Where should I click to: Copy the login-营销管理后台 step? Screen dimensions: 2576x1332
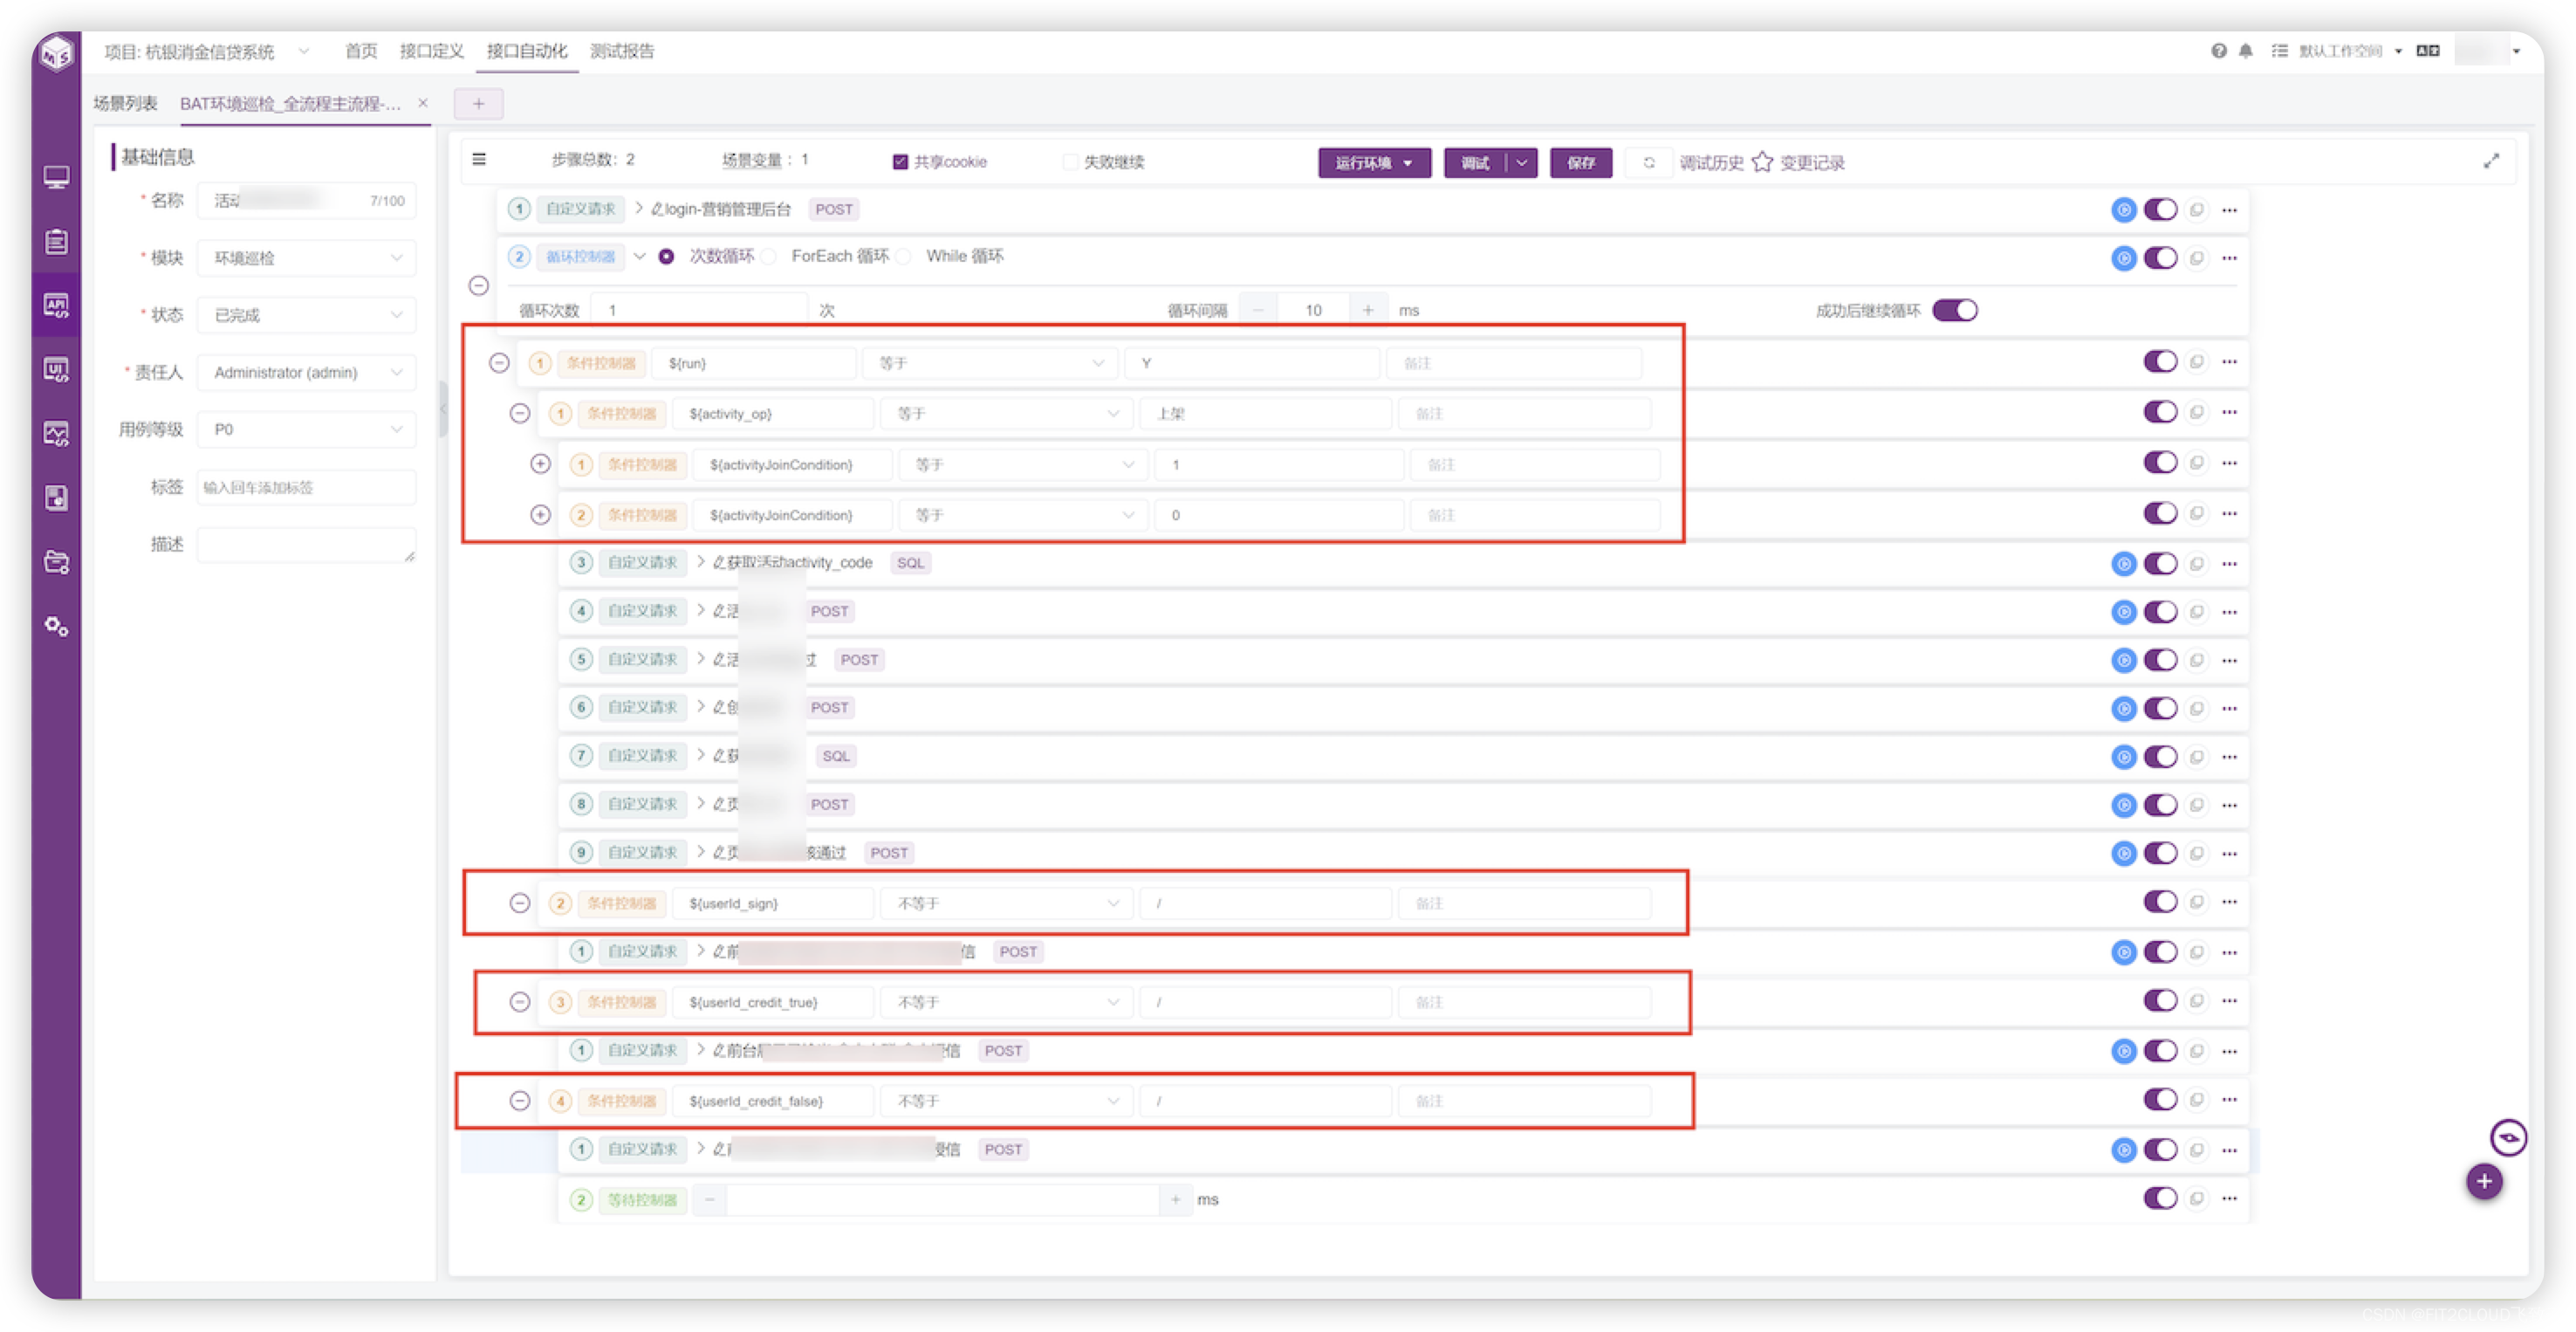[x=2196, y=210]
